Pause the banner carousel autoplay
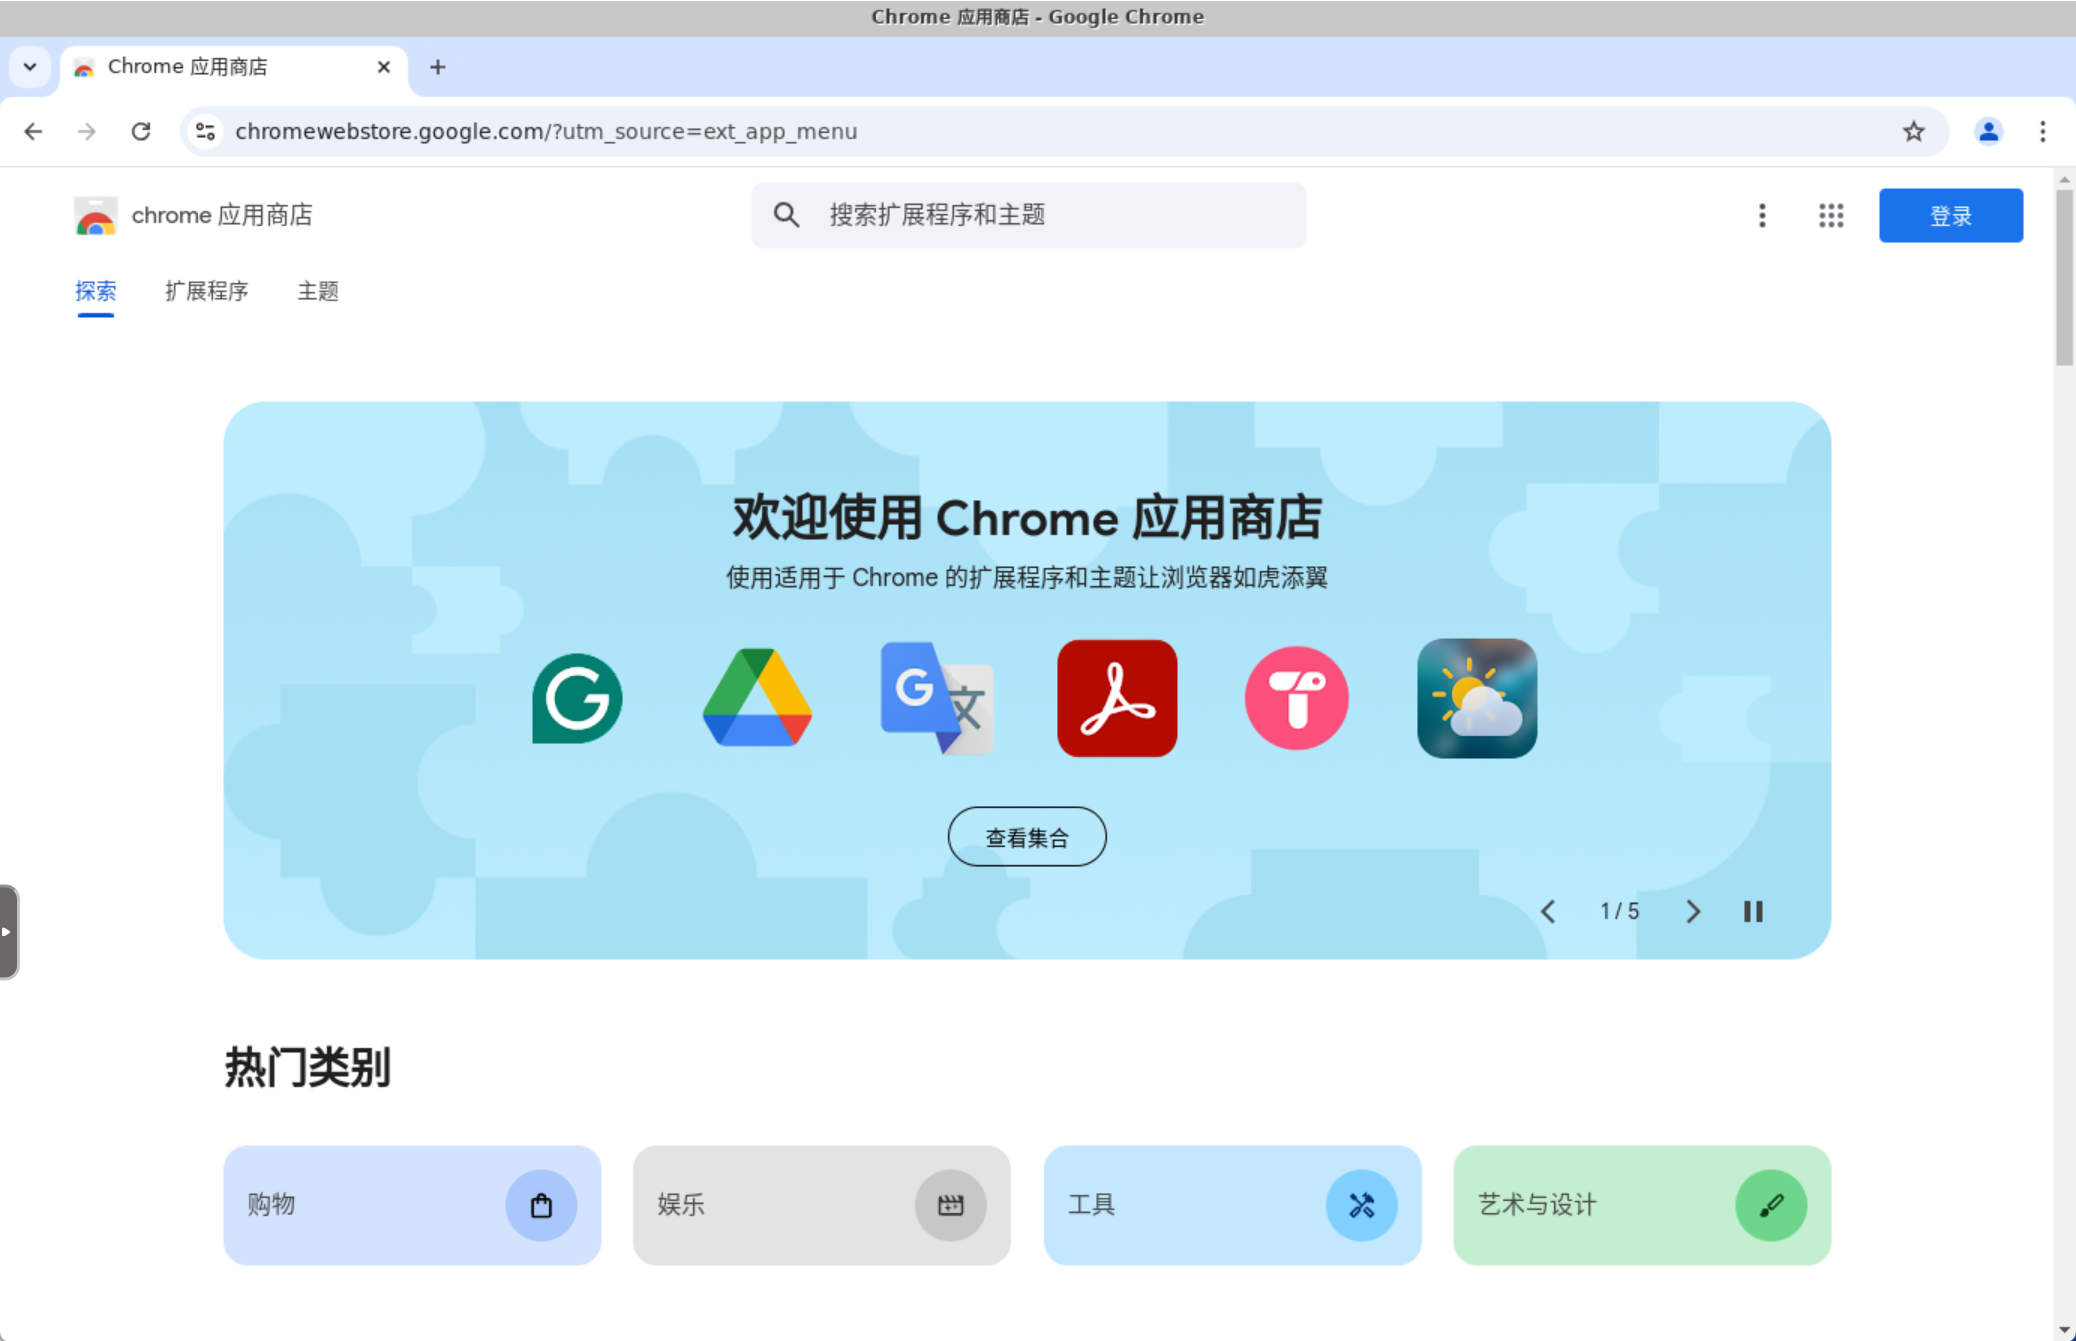 click(1753, 911)
